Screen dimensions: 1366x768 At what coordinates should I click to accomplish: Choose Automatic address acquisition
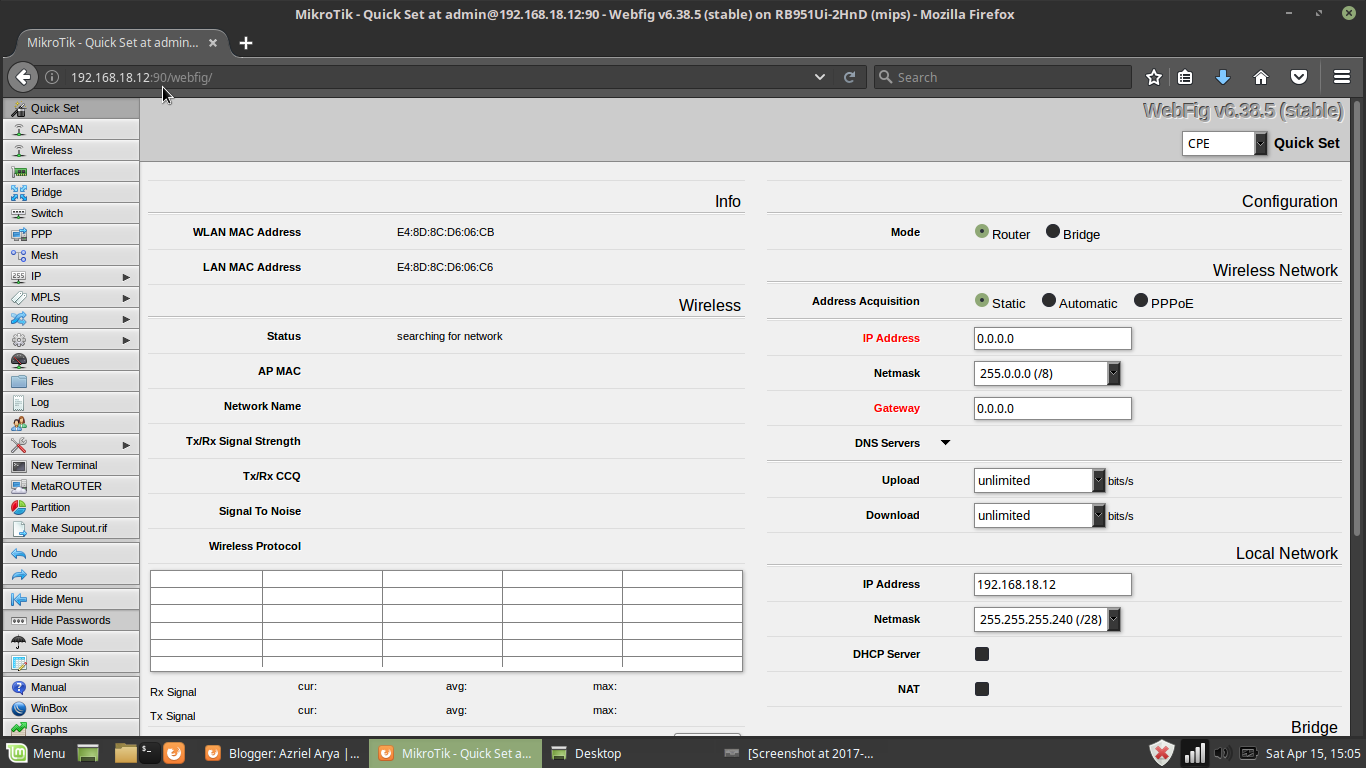(1049, 300)
